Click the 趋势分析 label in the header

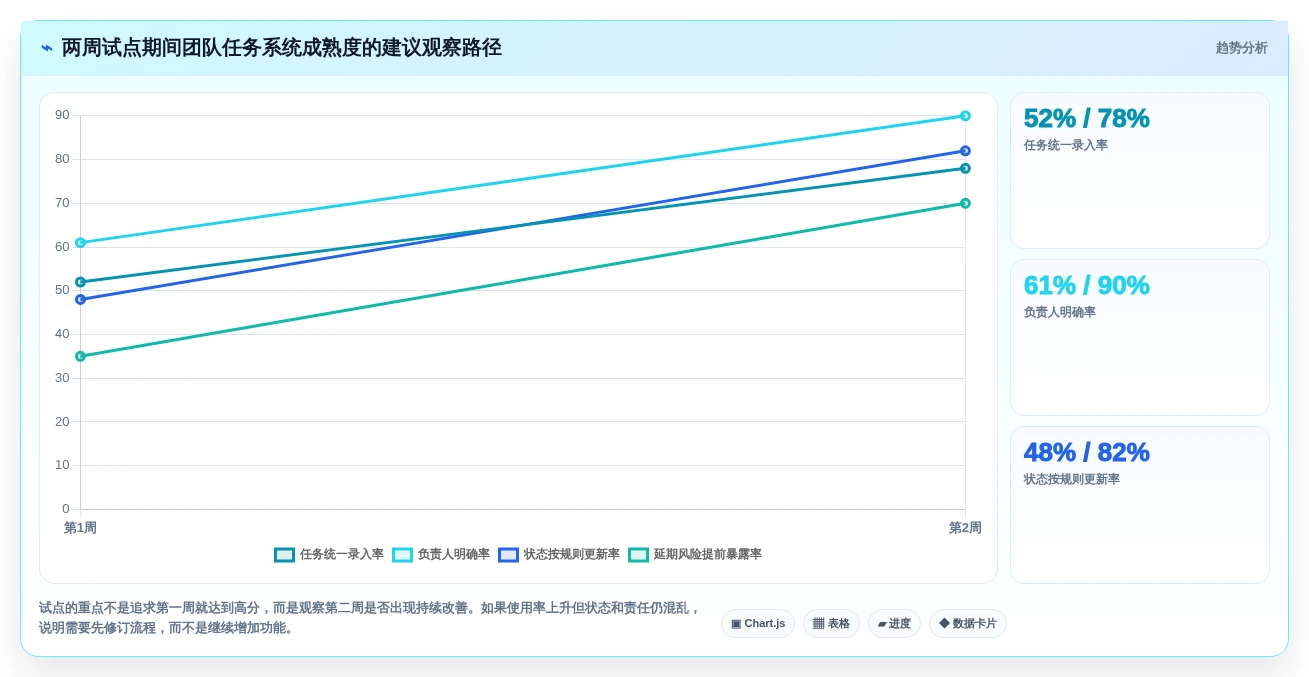[x=1241, y=48]
